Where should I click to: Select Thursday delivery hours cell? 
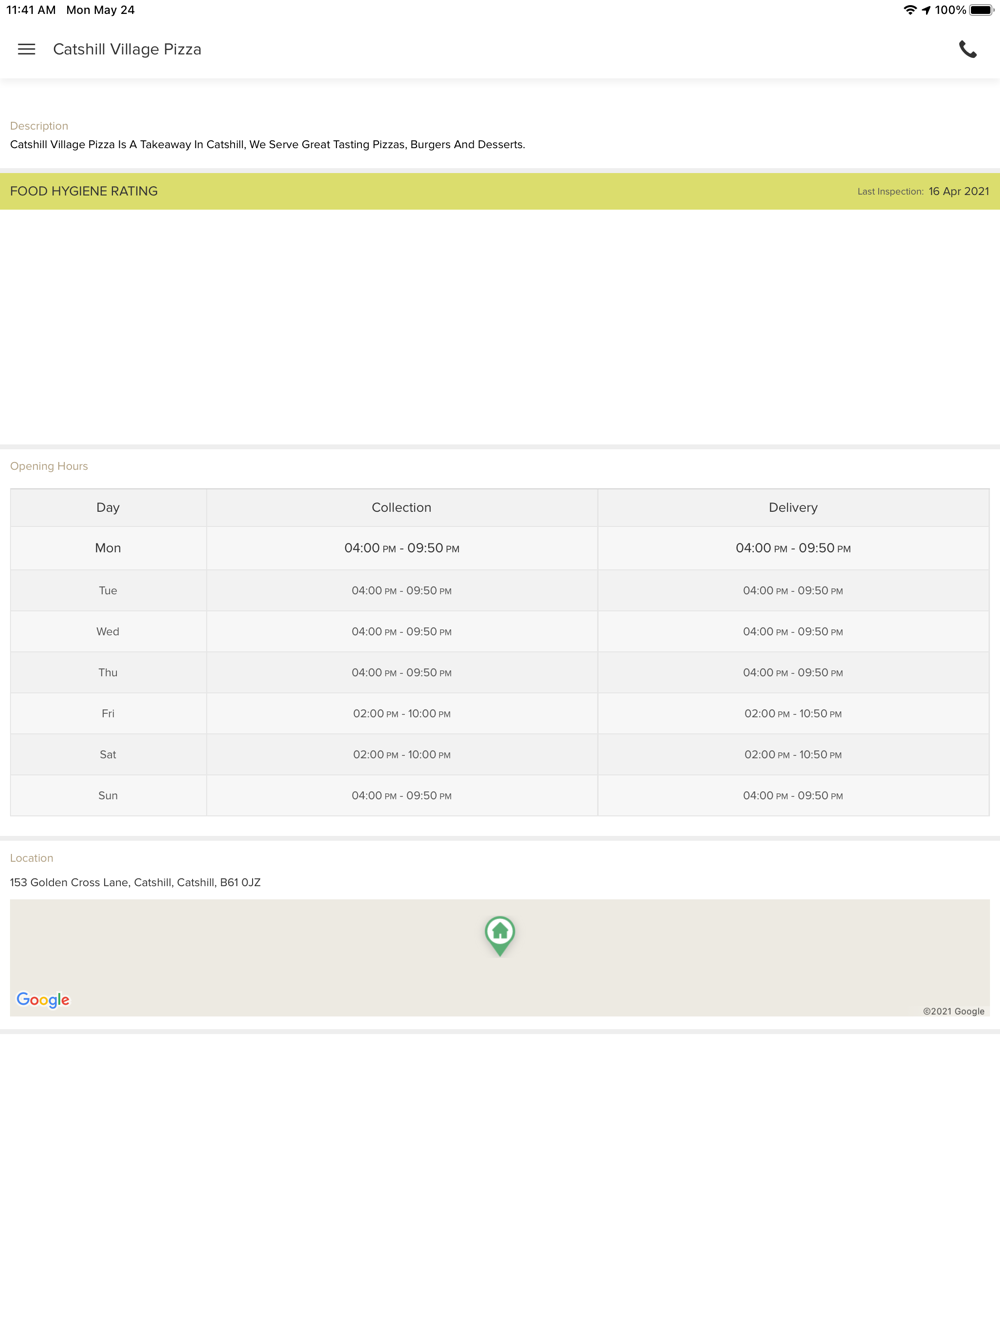coord(793,673)
